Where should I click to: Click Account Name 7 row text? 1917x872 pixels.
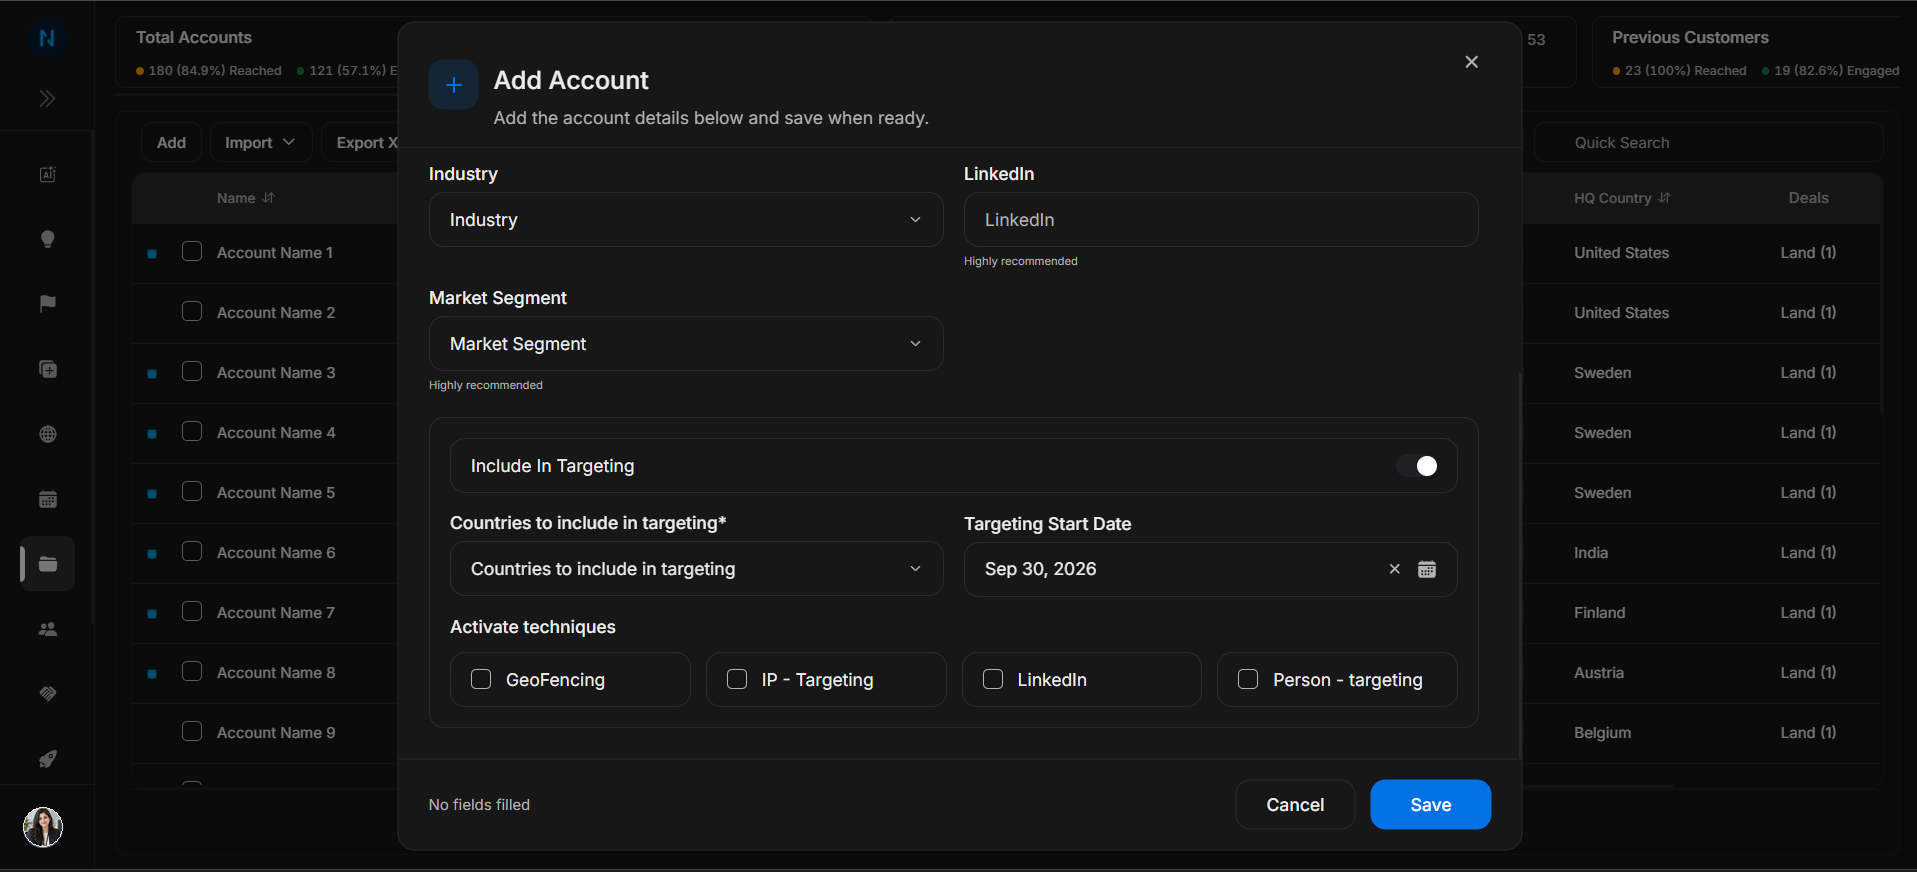[x=276, y=613]
